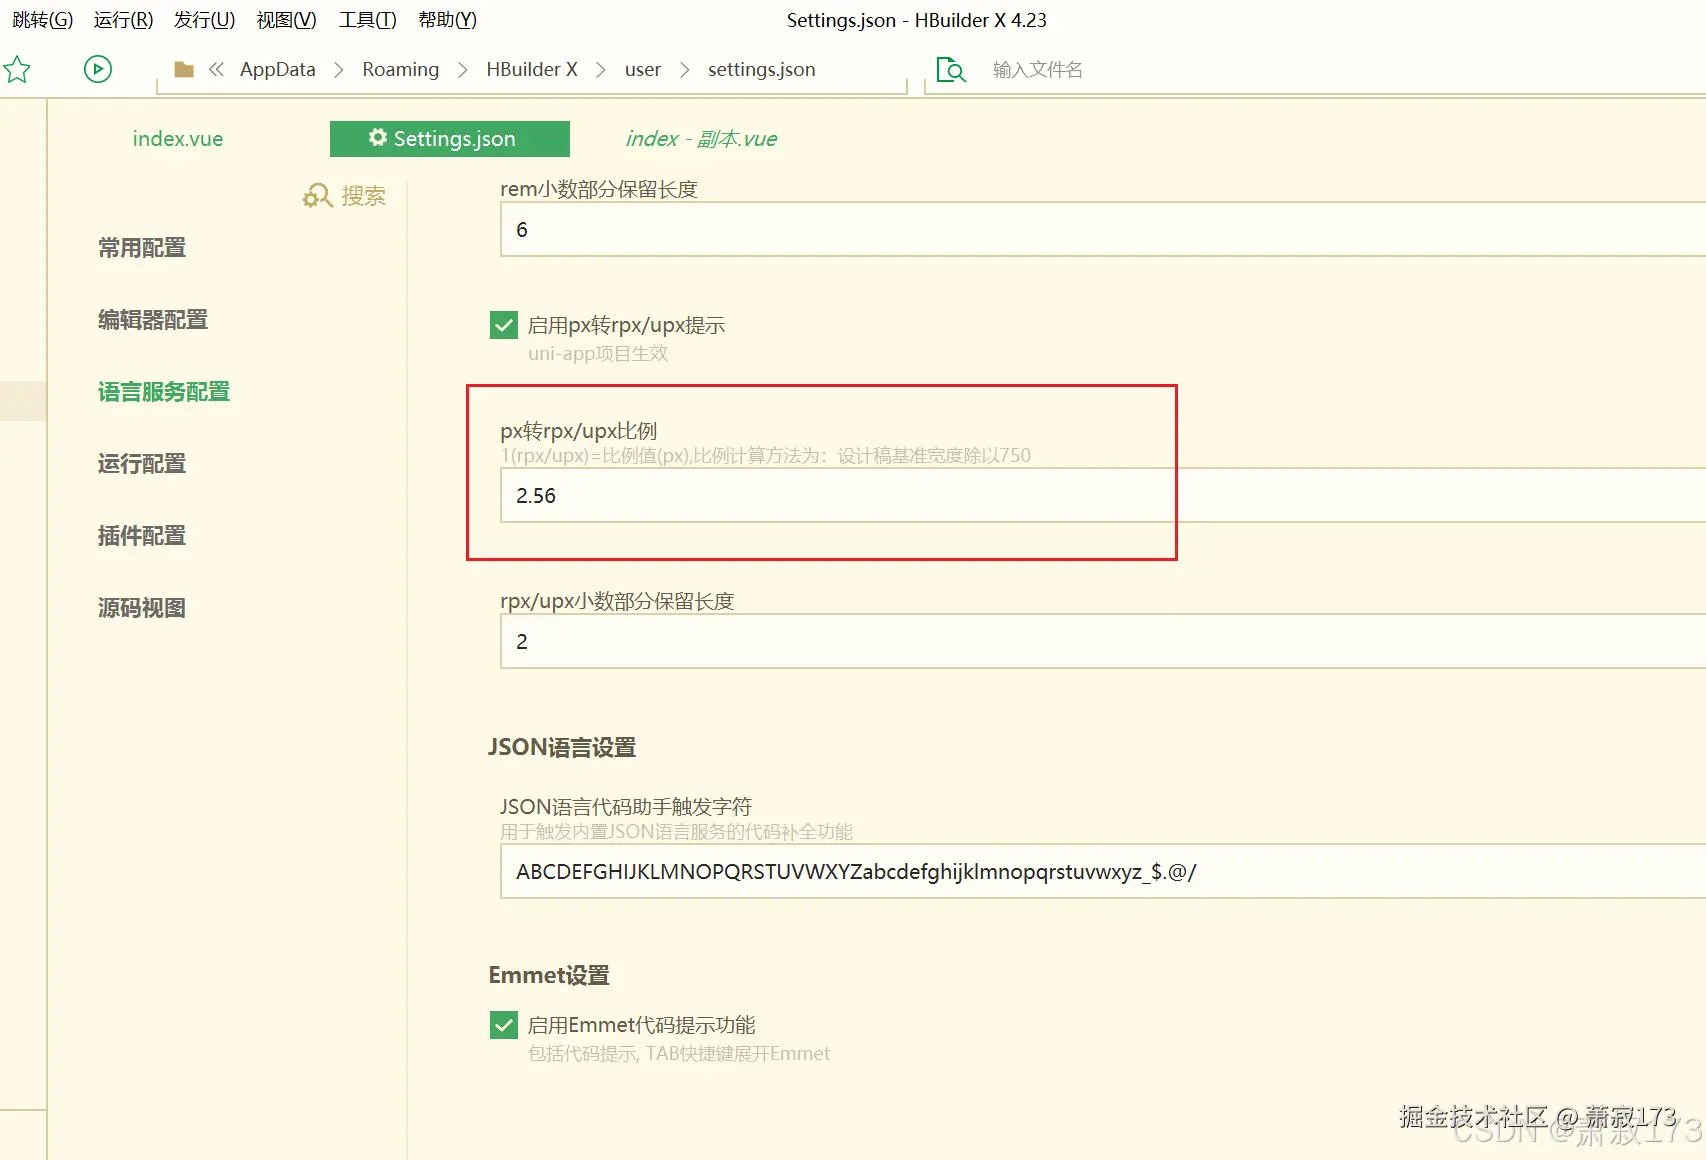Open 插件配置 settings section
Screen dimensions: 1706x1160
(x=142, y=536)
